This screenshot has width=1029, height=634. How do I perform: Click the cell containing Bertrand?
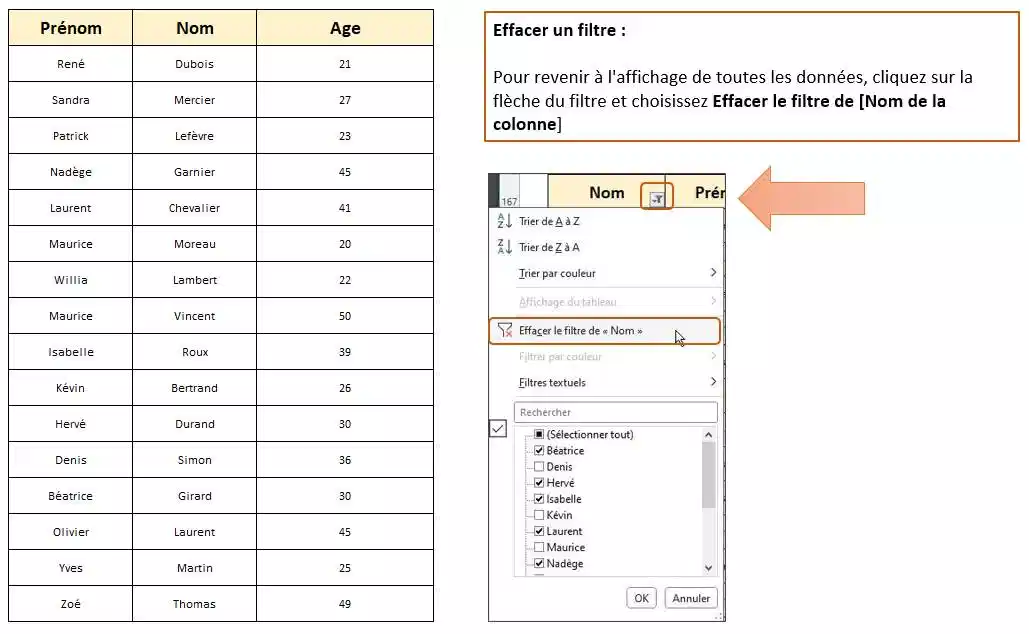click(195, 388)
